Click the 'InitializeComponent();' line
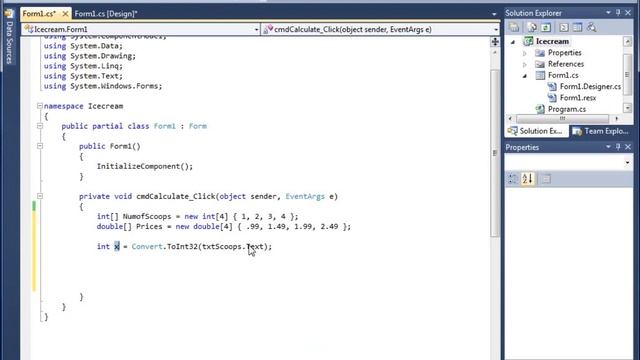The height and width of the screenshot is (360, 640). tap(144, 167)
